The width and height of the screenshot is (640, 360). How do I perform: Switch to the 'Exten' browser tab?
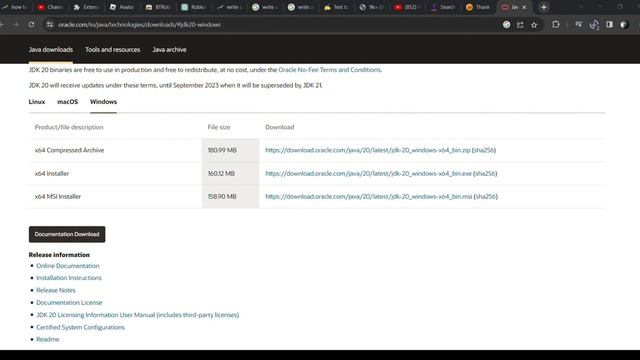[86, 7]
